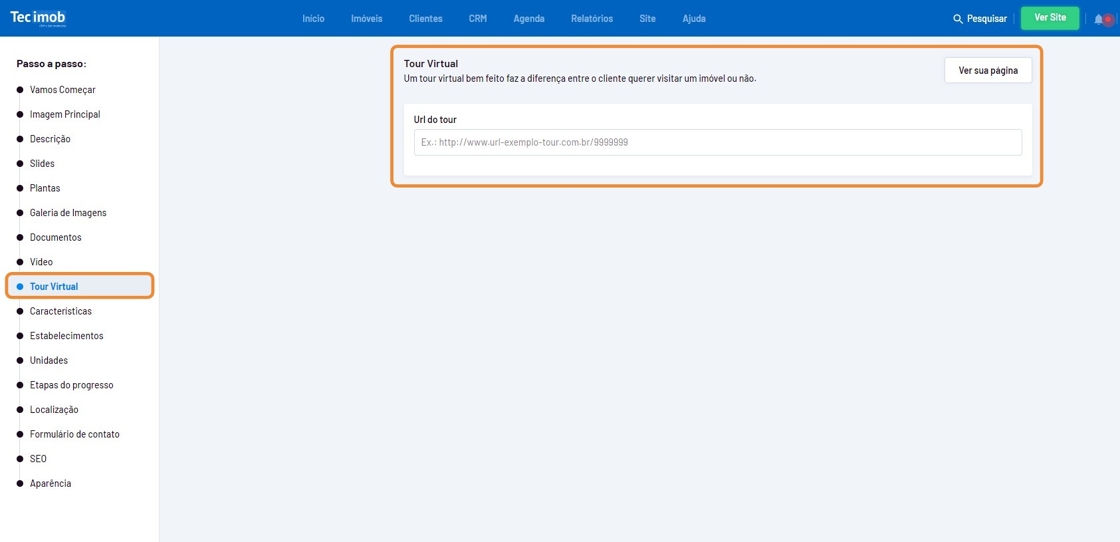Open search with the Pesquisar magnifier icon
This screenshot has width=1120, height=542.
[958, 19]
